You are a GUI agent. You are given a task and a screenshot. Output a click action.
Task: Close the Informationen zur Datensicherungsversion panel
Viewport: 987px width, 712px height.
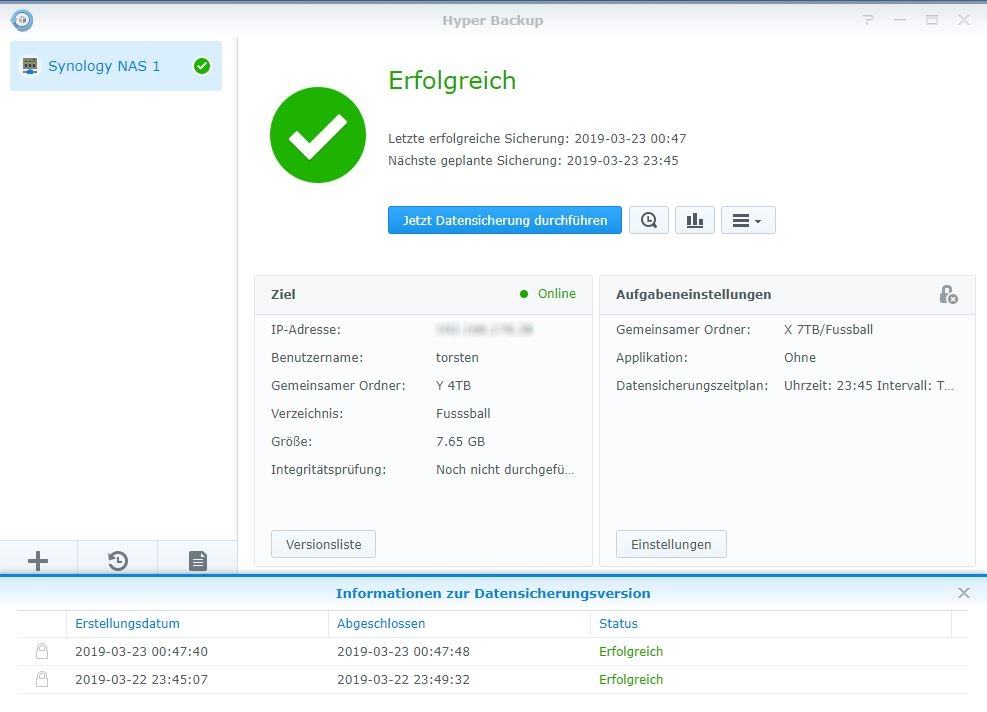coord(964,593)
